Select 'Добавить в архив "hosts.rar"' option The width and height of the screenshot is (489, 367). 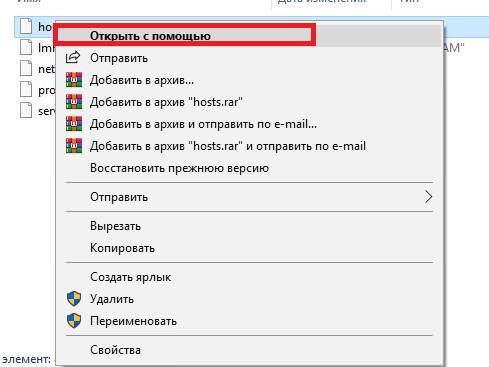(x=250, y=102)
